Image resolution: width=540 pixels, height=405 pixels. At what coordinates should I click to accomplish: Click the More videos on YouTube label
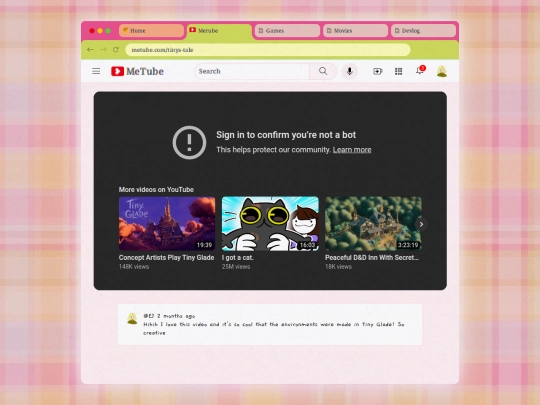tap(156, 189)
